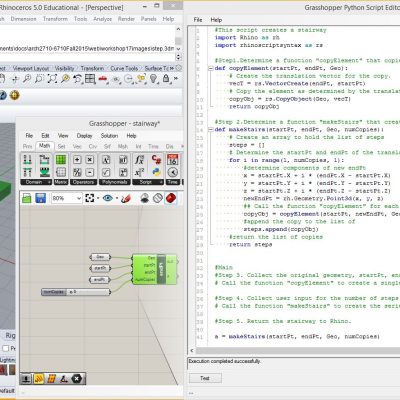Click the numCopies number slider
The height and width of the screenshot is (400, 400).
(76, 292)
